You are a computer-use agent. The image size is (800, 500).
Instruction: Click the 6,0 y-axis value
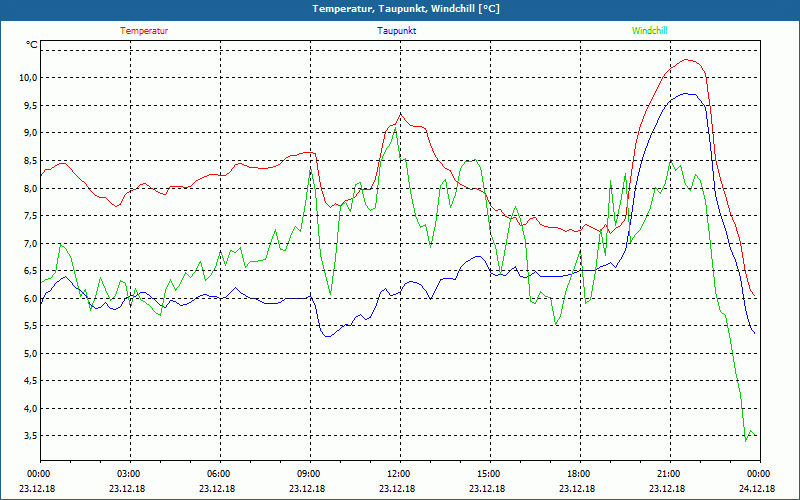[30, 298]
